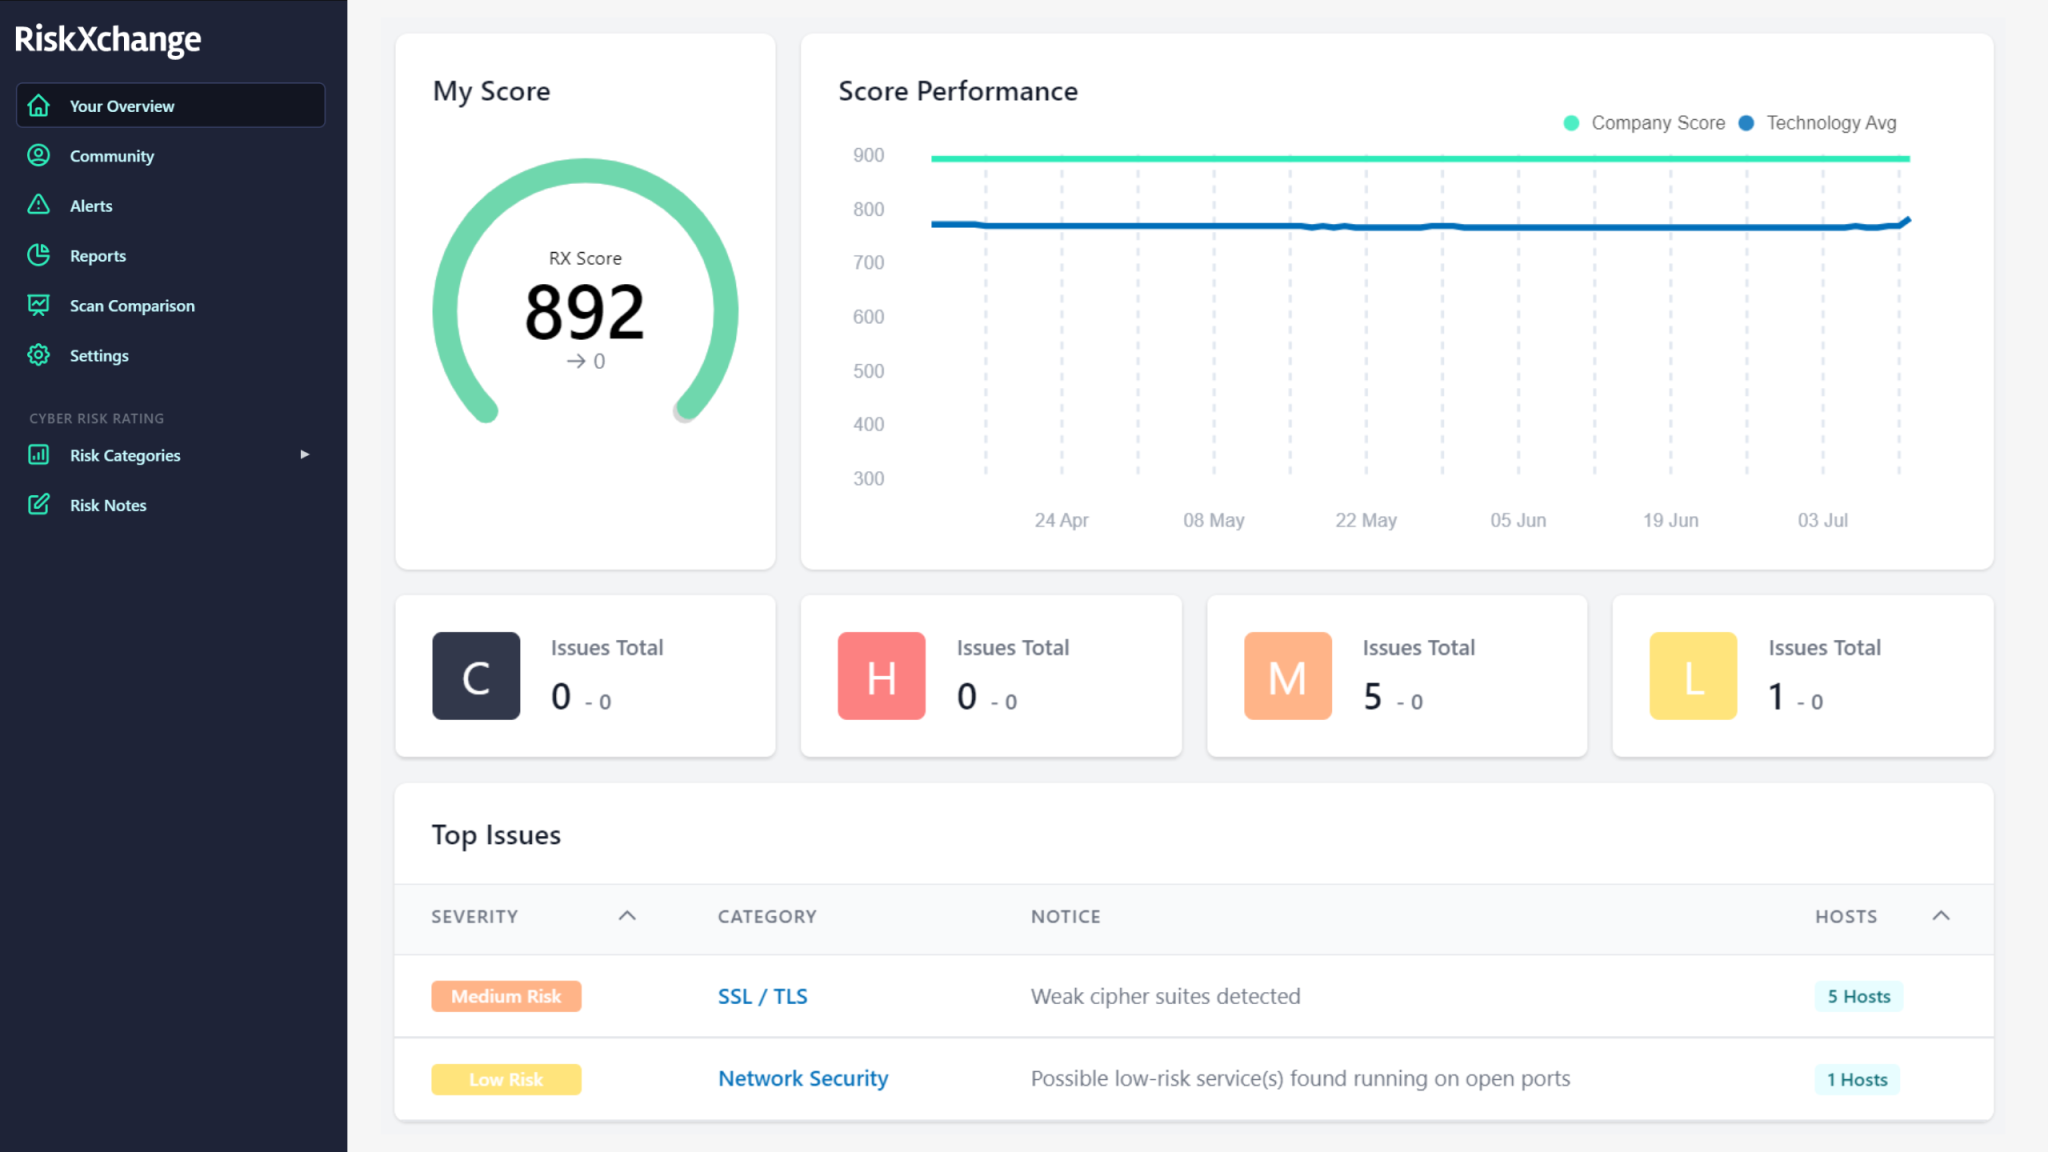2048x1152 pixels.
Task: Open the Community menu item
Action: click(x=112, y=156)
